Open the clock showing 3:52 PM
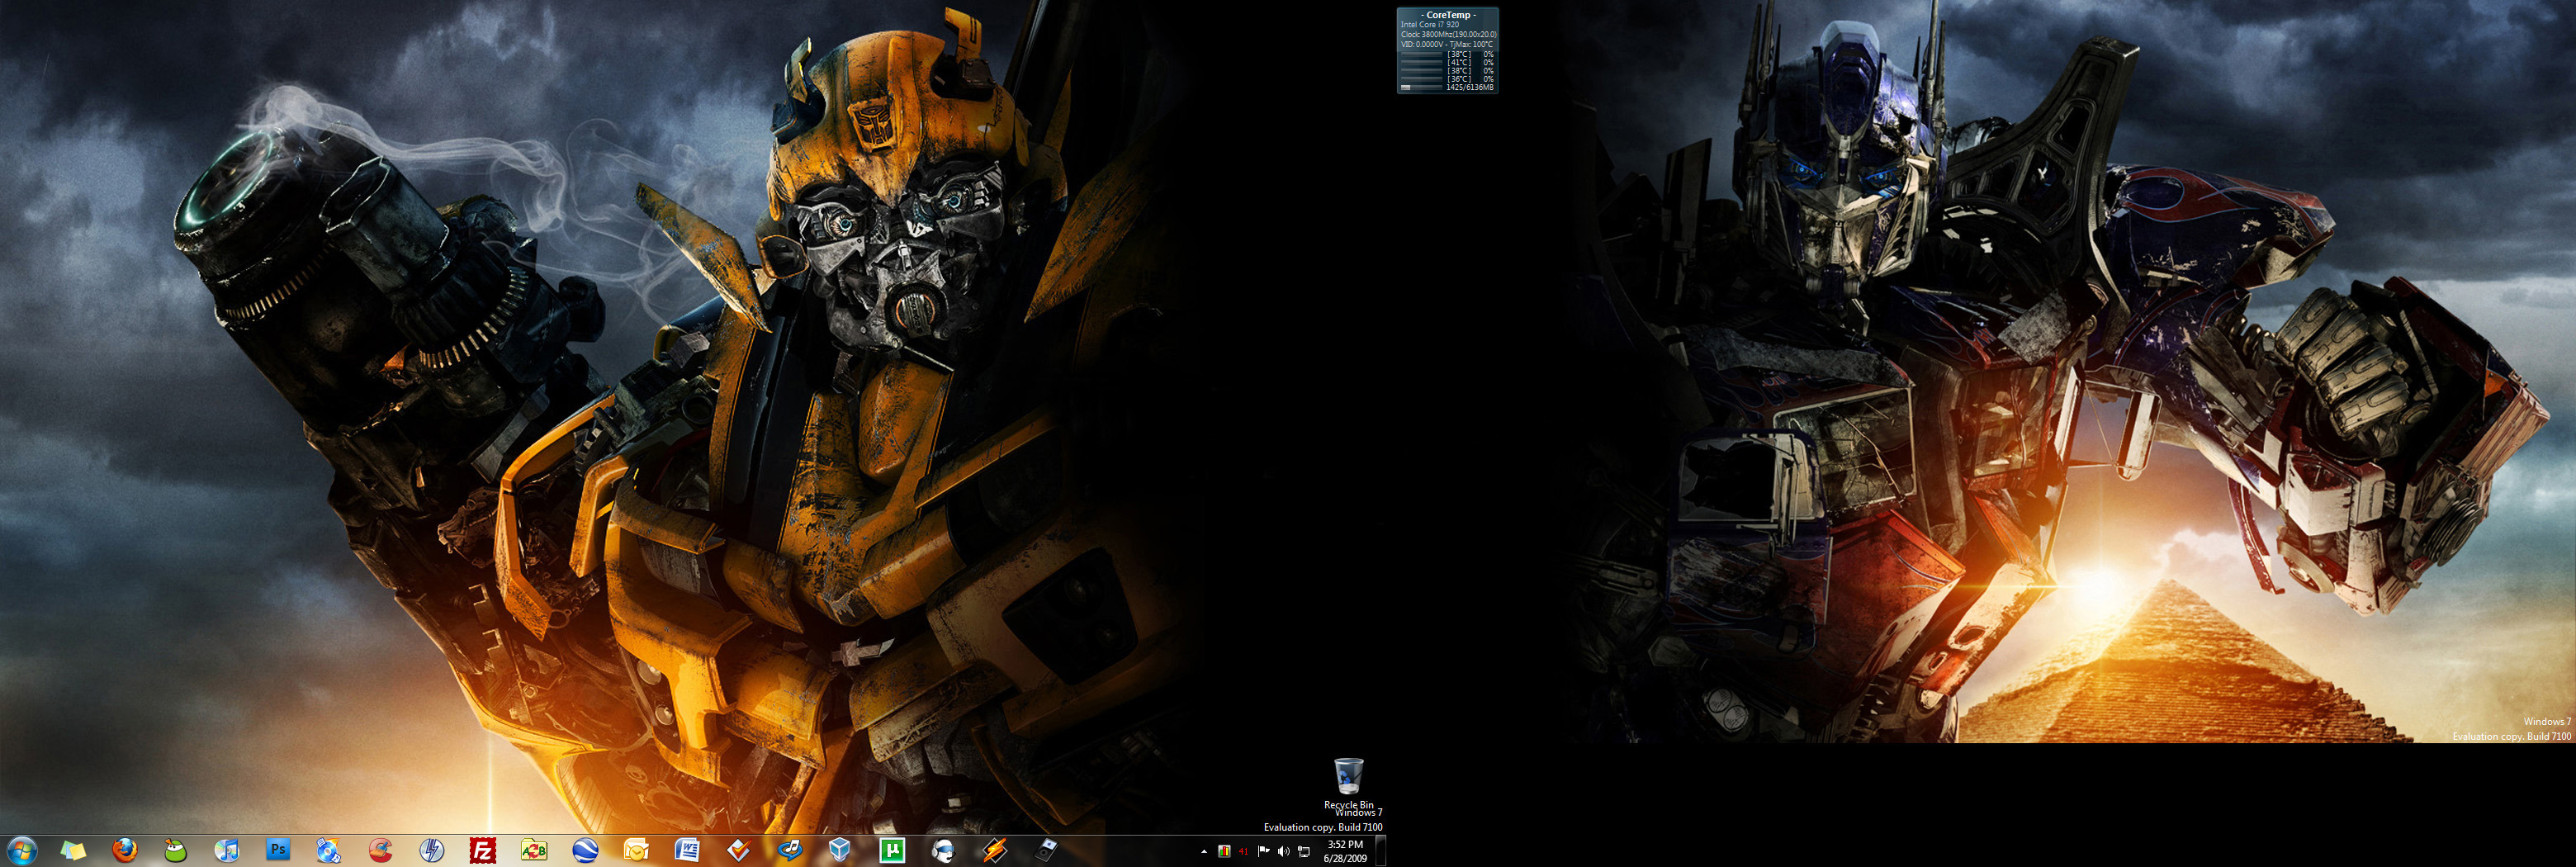Screen dimensions: 2576x867 click(1345, 851)
